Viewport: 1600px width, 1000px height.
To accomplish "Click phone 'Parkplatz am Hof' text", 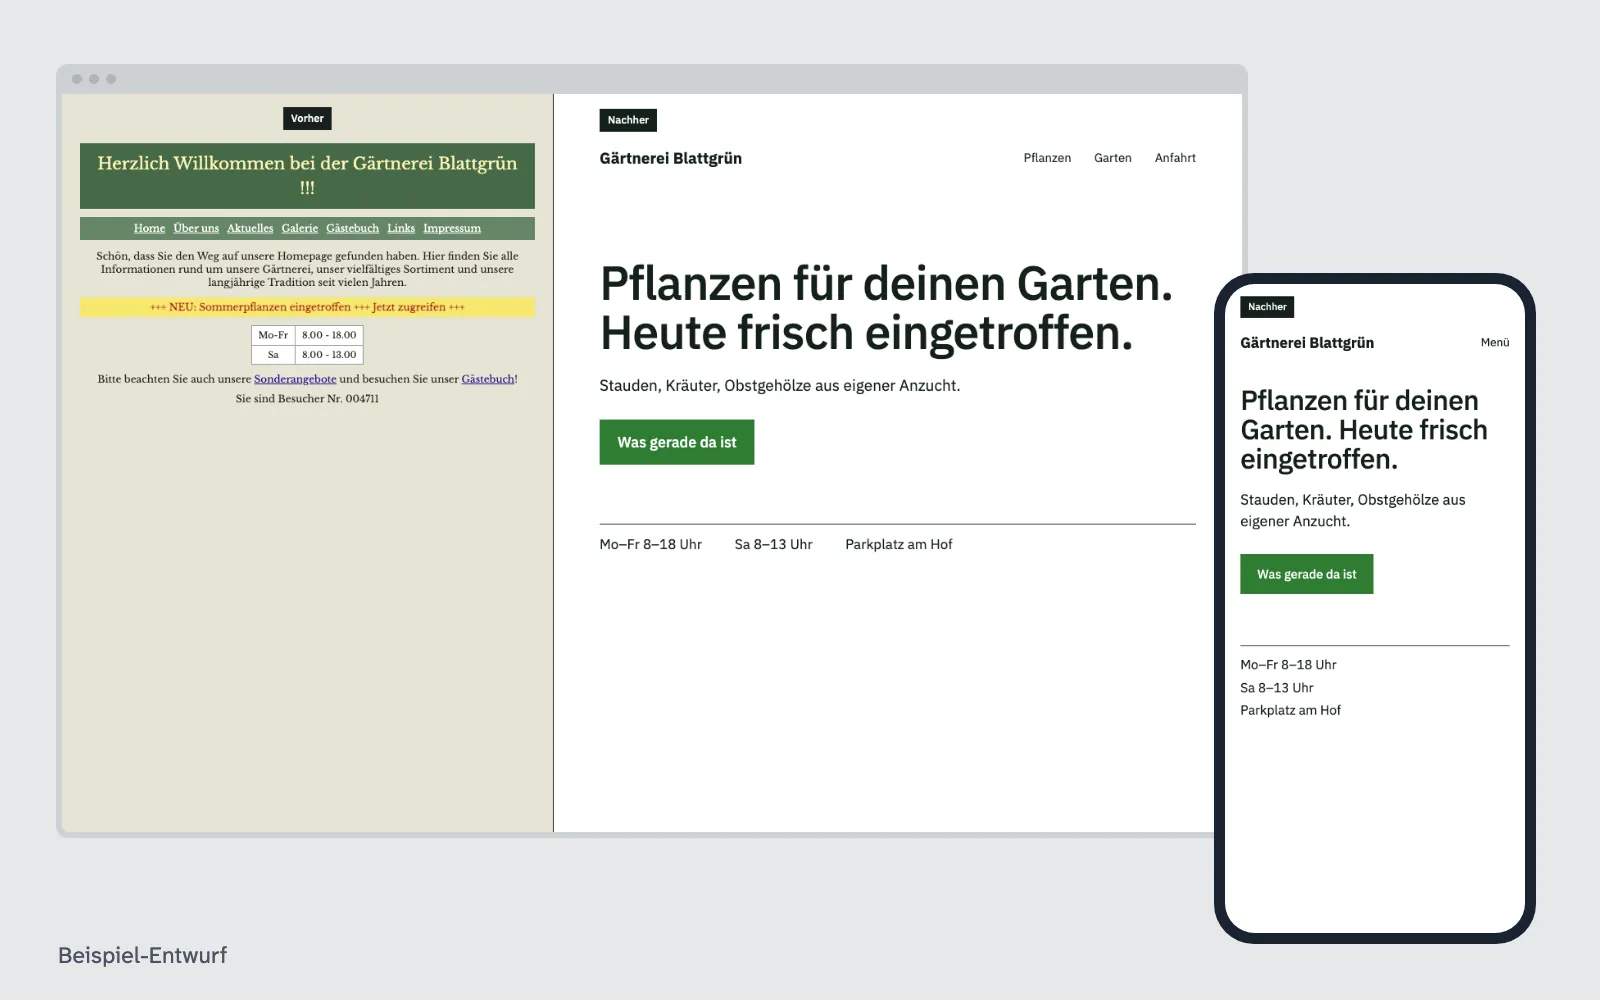I will tap(1290, 710).
